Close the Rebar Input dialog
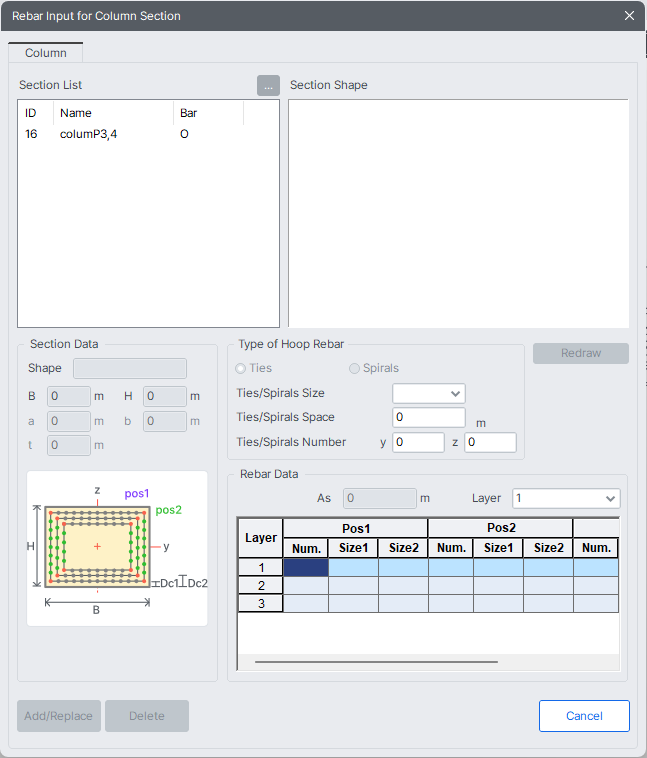This screenshot has height=758, width=647. [x=629, y=15]
